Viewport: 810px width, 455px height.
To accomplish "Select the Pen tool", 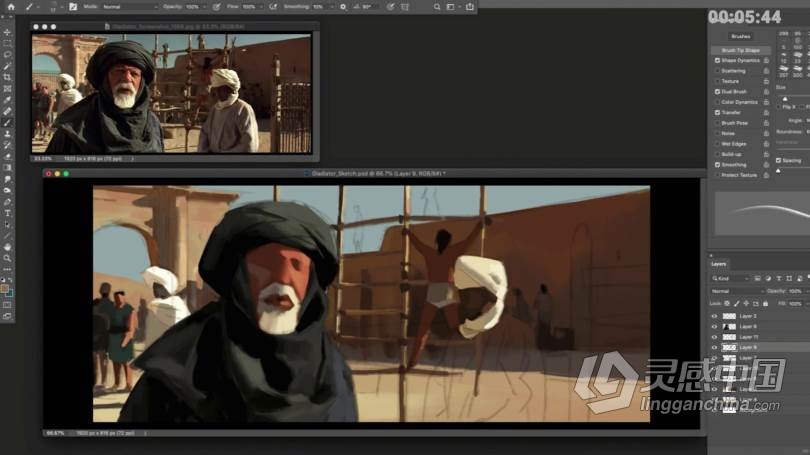I will 7,202.
